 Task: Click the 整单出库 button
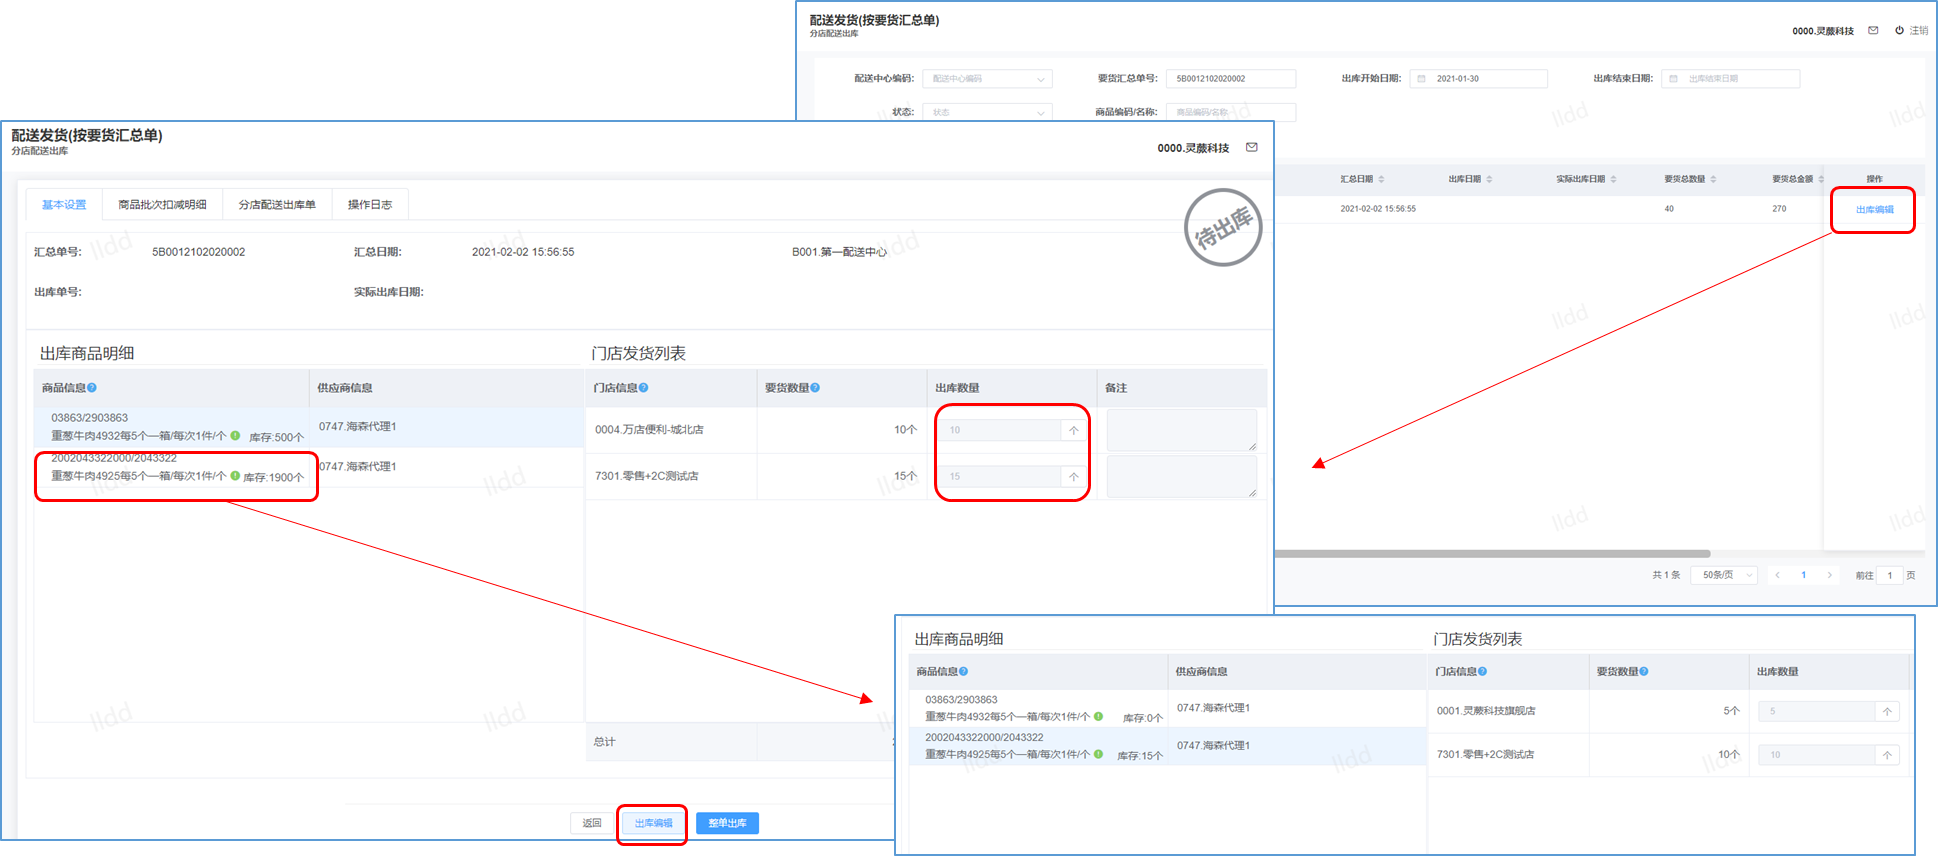(x=727, y=823)
